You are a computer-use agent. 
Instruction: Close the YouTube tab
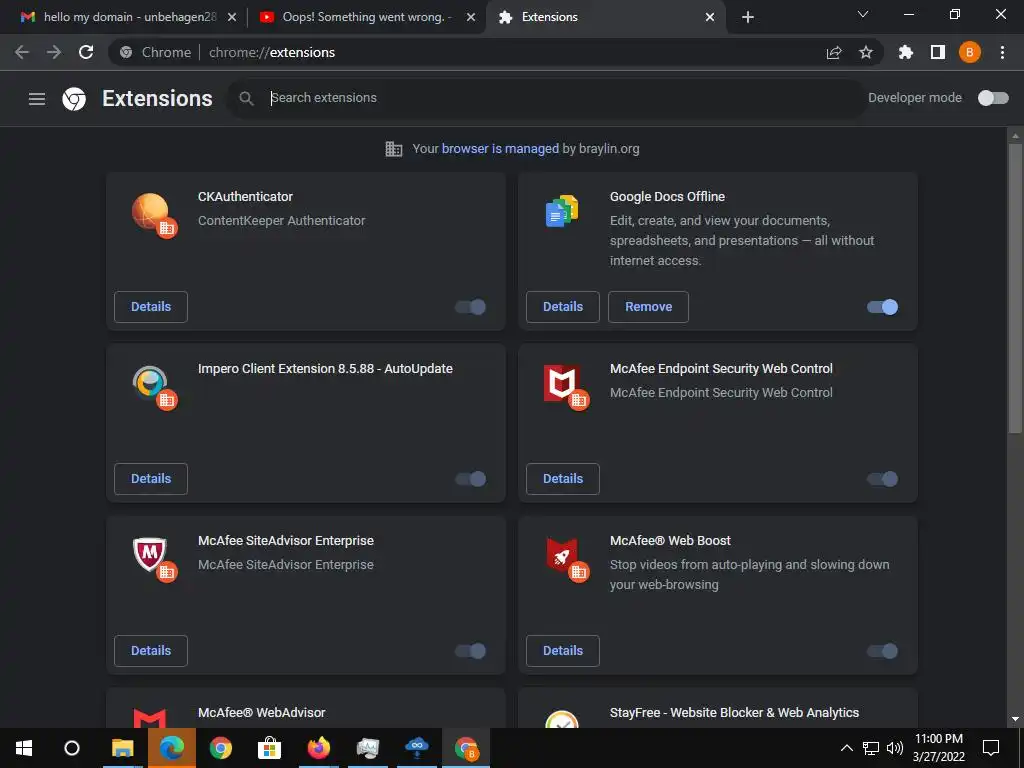tap(471, 17)
